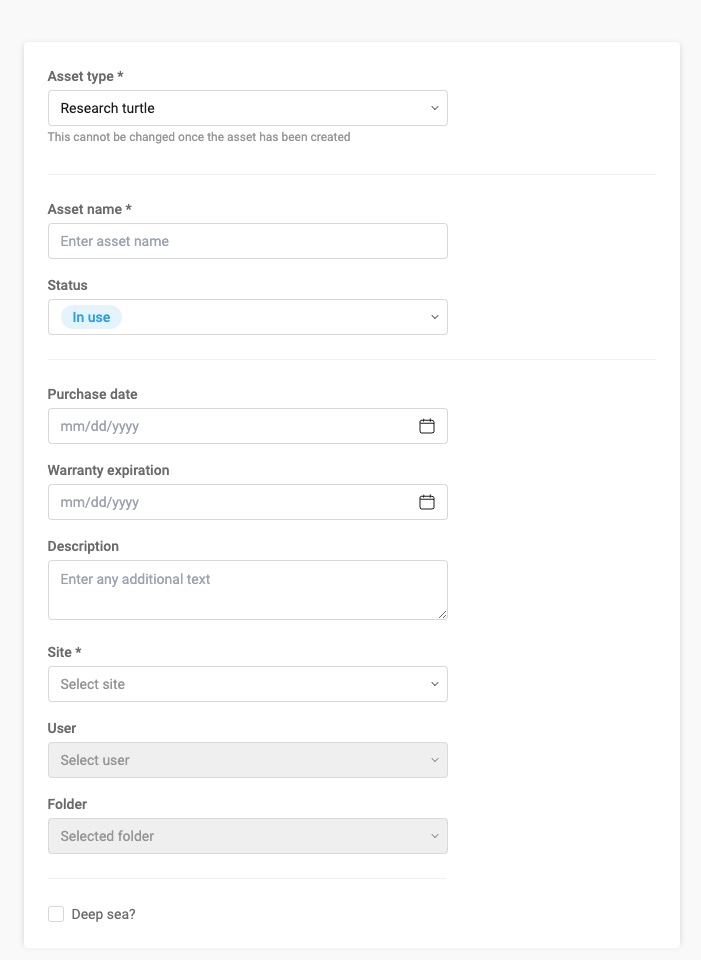This screenshot has width=701, height=960.
Task: Focus the "Enter asset name" field
Action: click(247, 241)
